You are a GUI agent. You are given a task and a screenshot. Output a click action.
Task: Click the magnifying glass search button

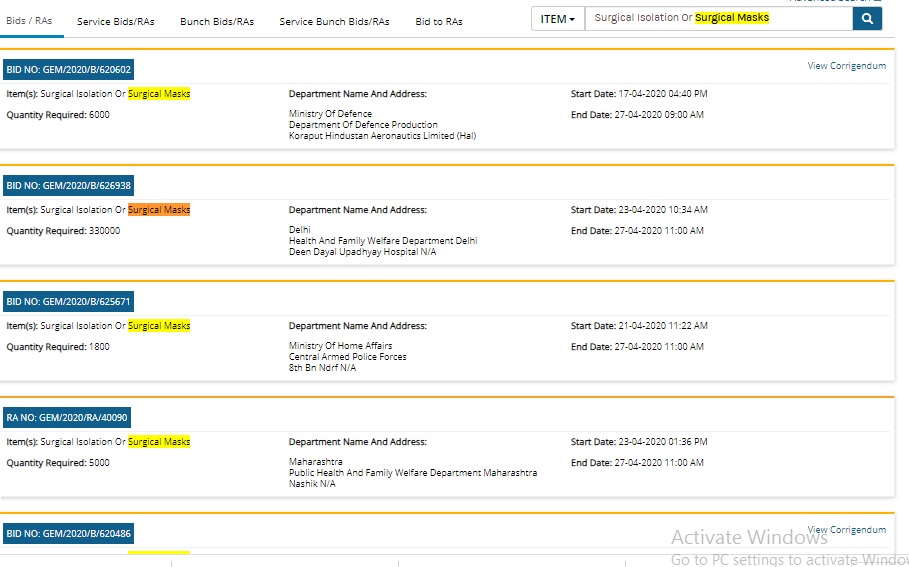[x=867, y=19]
